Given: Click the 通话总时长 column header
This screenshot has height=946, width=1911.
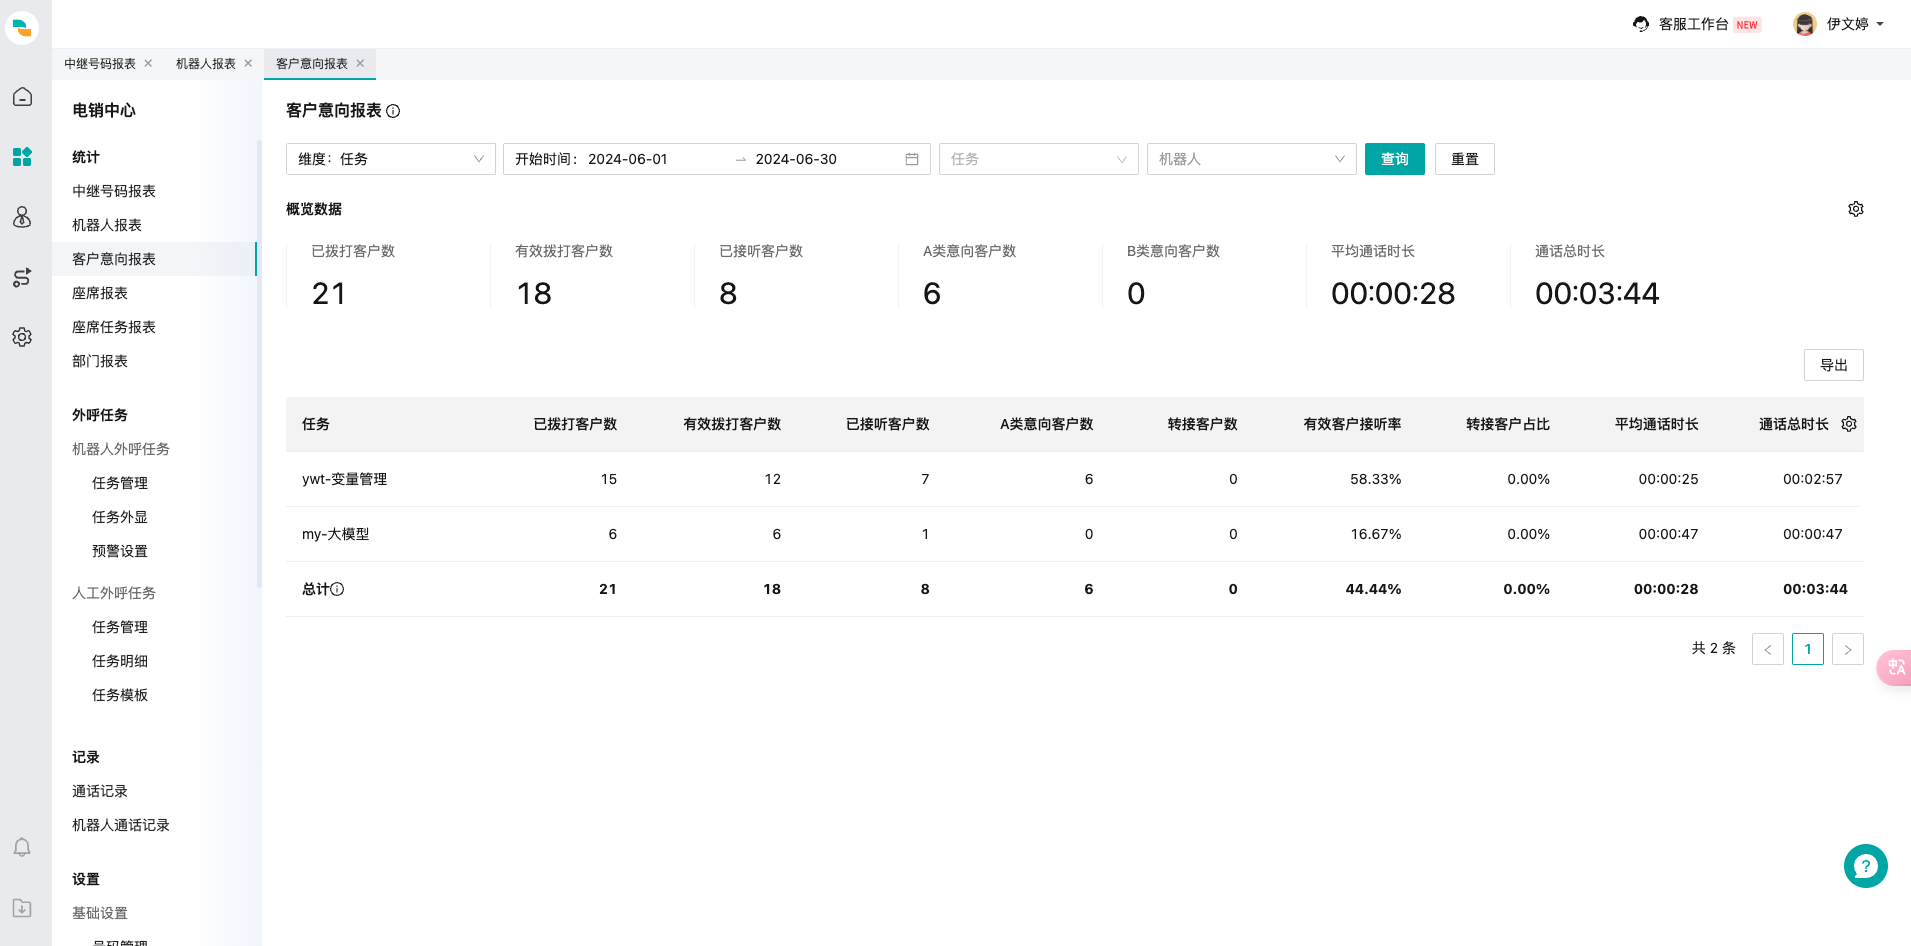Looking at the screenshot, I should pyautogui.click(x=1794, y=424).
